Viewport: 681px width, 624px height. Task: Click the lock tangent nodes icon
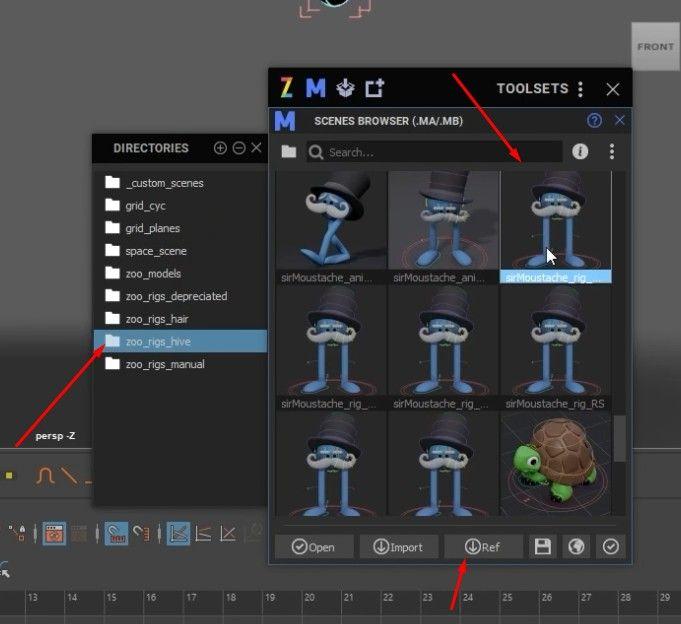point(18,533)
